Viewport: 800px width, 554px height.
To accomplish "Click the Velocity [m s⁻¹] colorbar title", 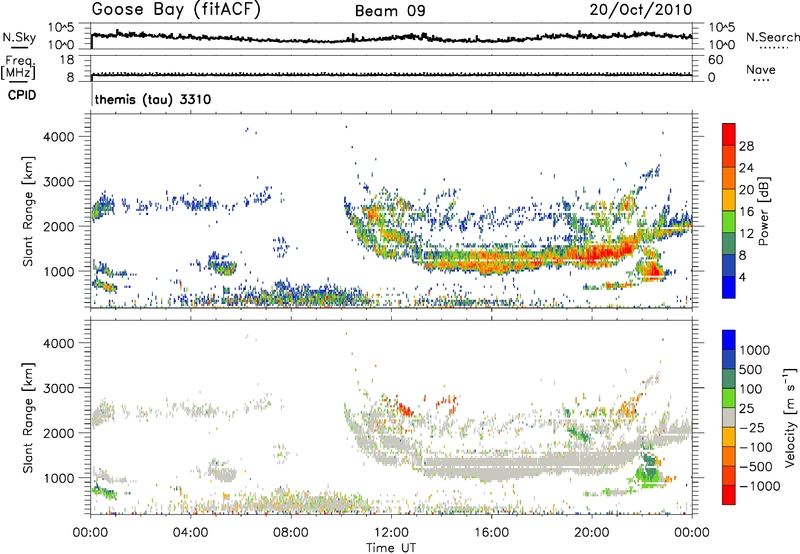I will click(790, 417).
